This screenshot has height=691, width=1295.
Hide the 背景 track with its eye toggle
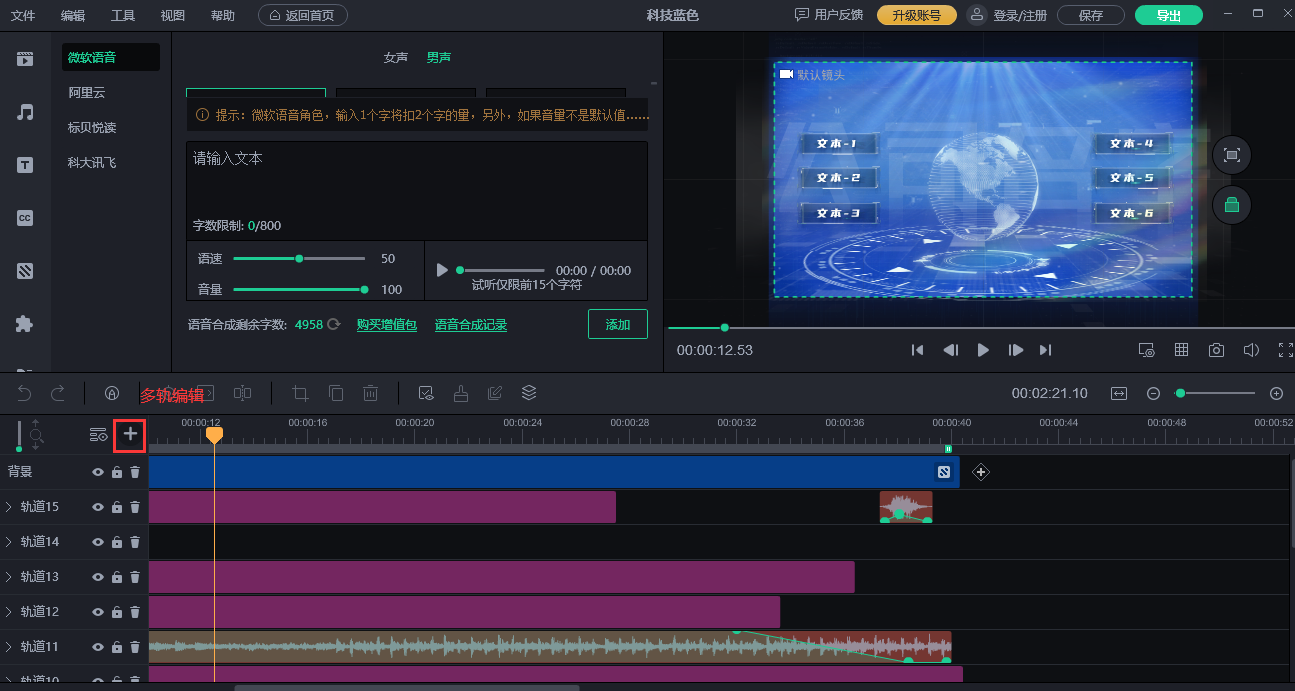tap(97, 471)
